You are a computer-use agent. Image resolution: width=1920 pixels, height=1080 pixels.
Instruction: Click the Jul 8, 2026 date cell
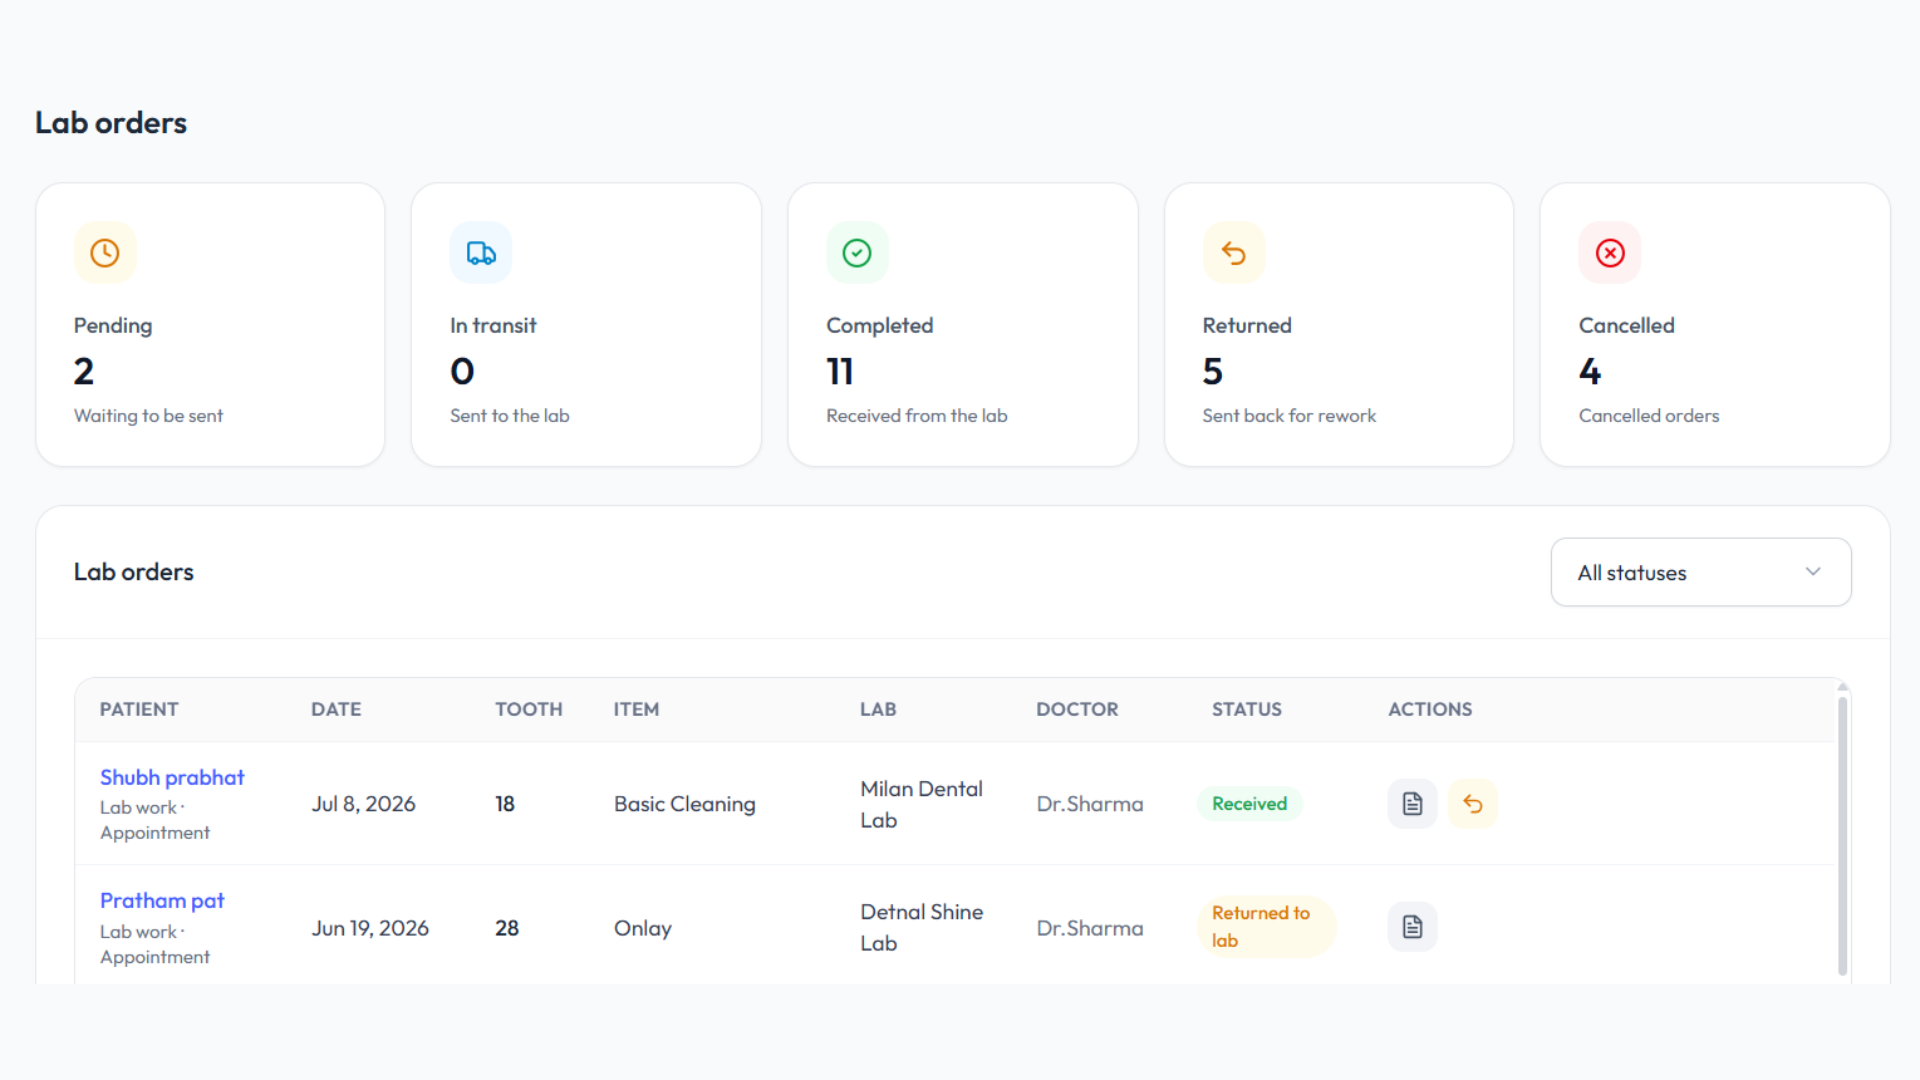tap(363, 804)
